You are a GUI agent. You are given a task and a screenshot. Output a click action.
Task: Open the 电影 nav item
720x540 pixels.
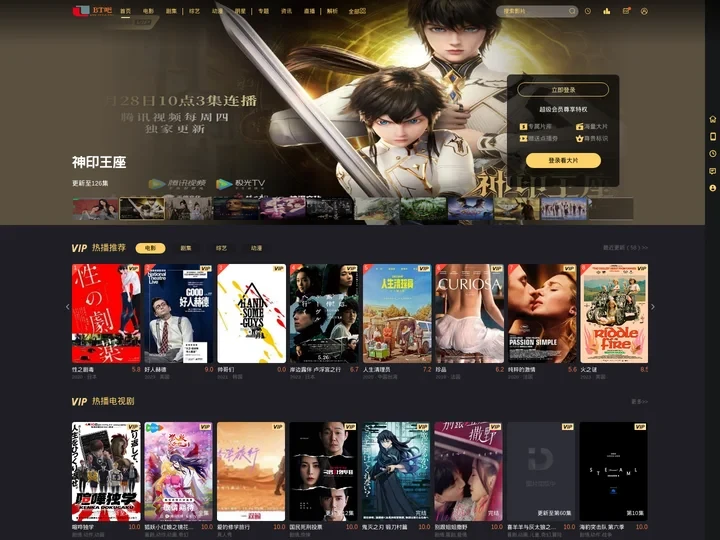pos(148,11)
